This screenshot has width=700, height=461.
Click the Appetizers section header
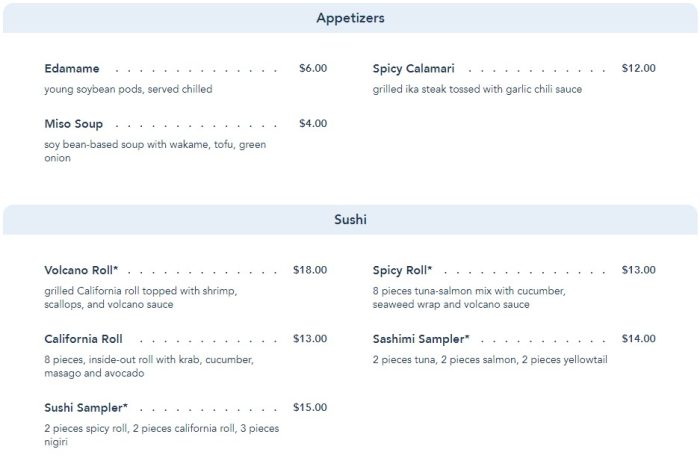point(350,18)
